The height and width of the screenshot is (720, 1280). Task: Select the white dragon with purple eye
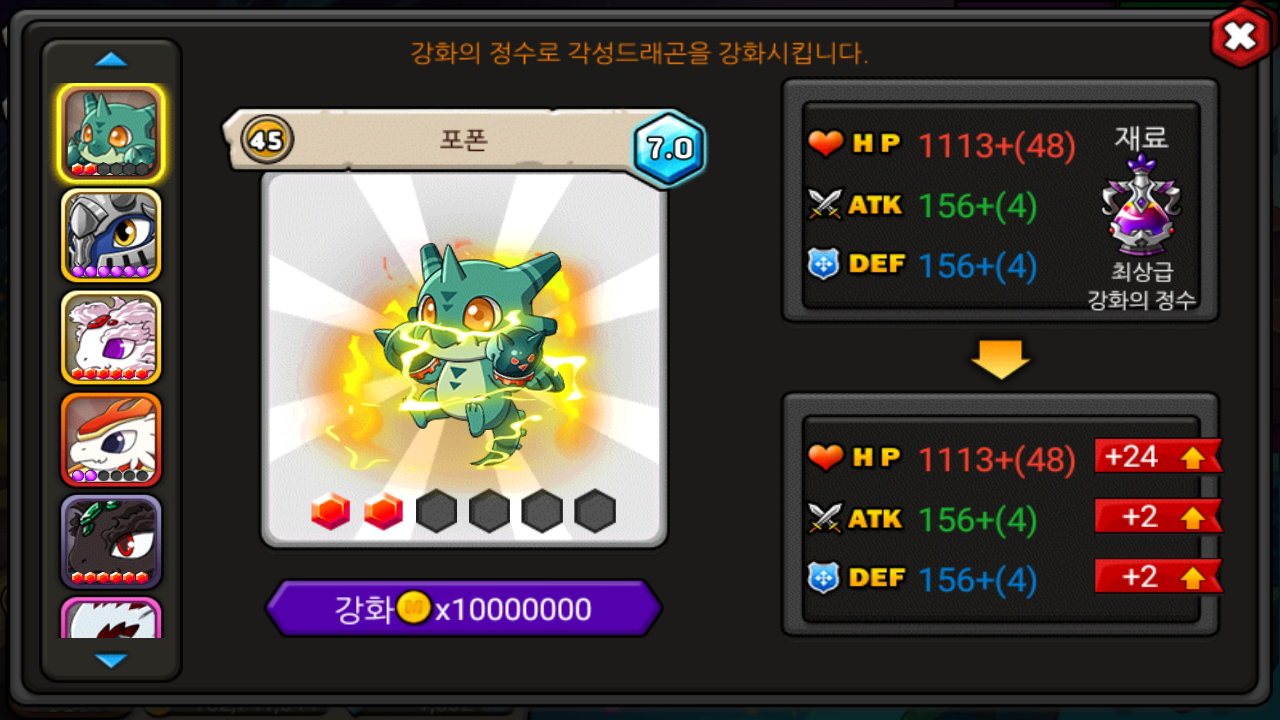pyautogui.click(x=111, y=337)
